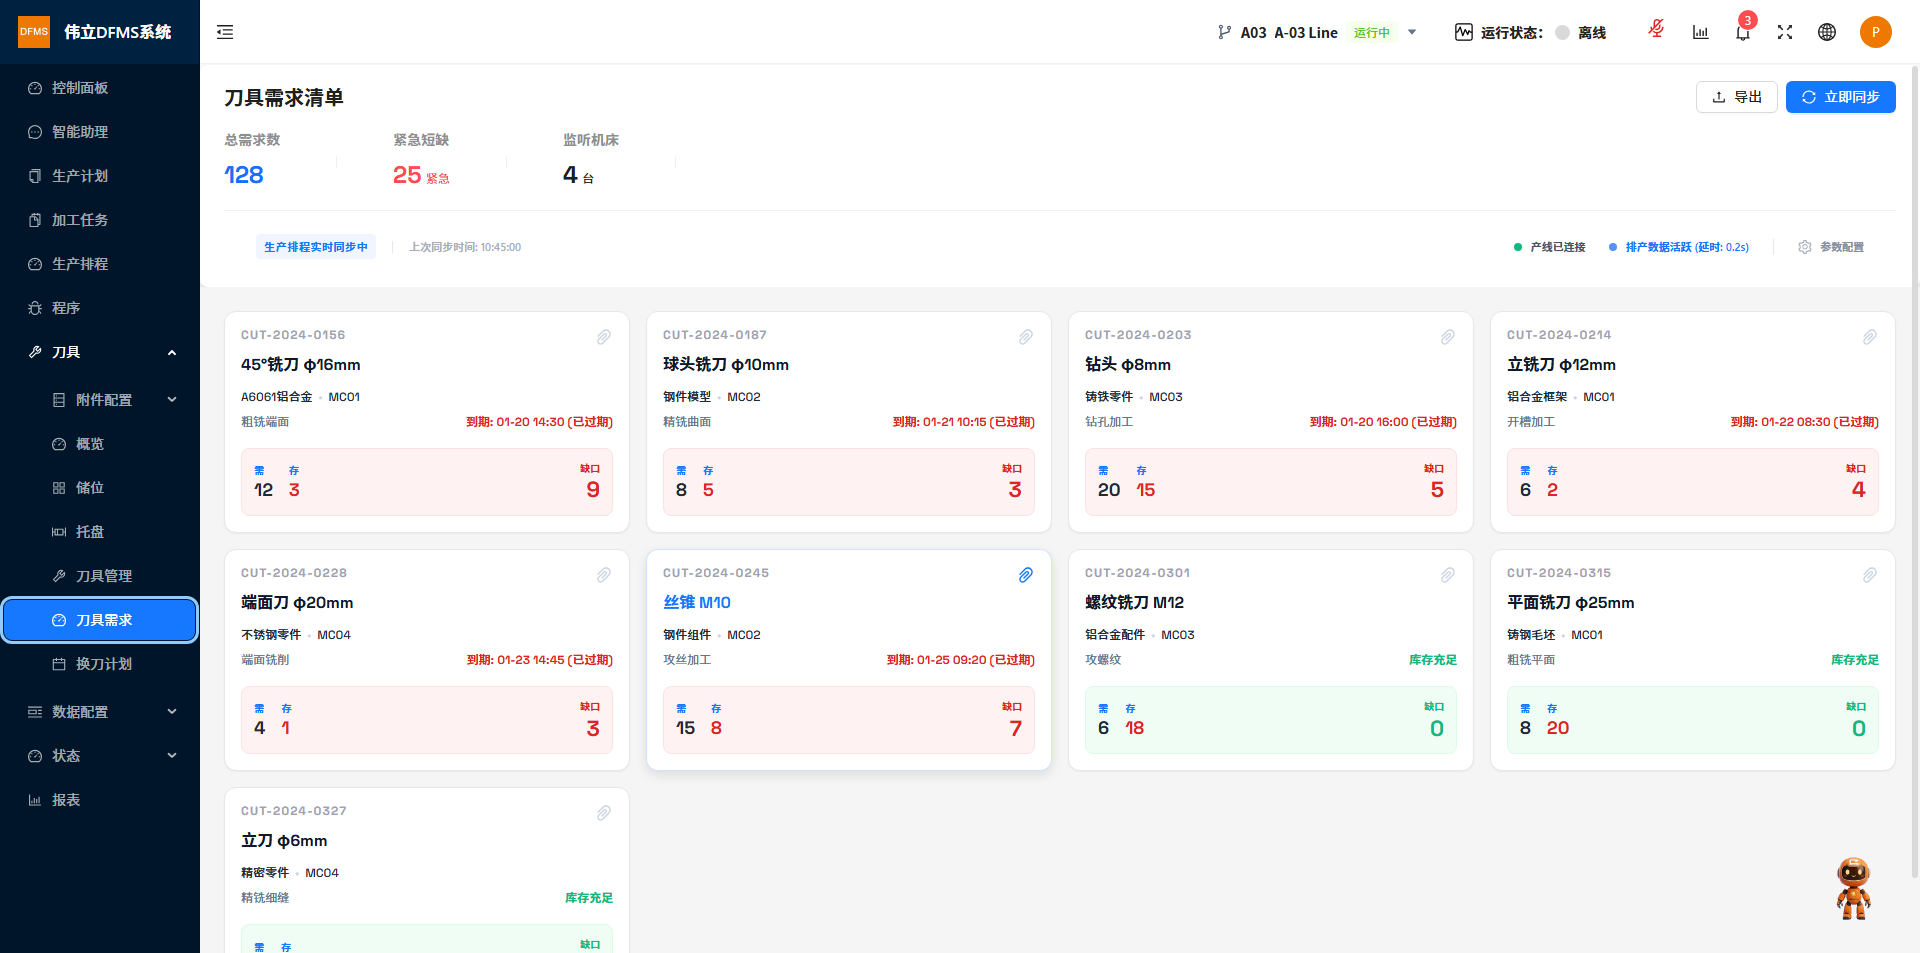
Task: Select 储位 under 刀具
Action: [x=100, y=488]
